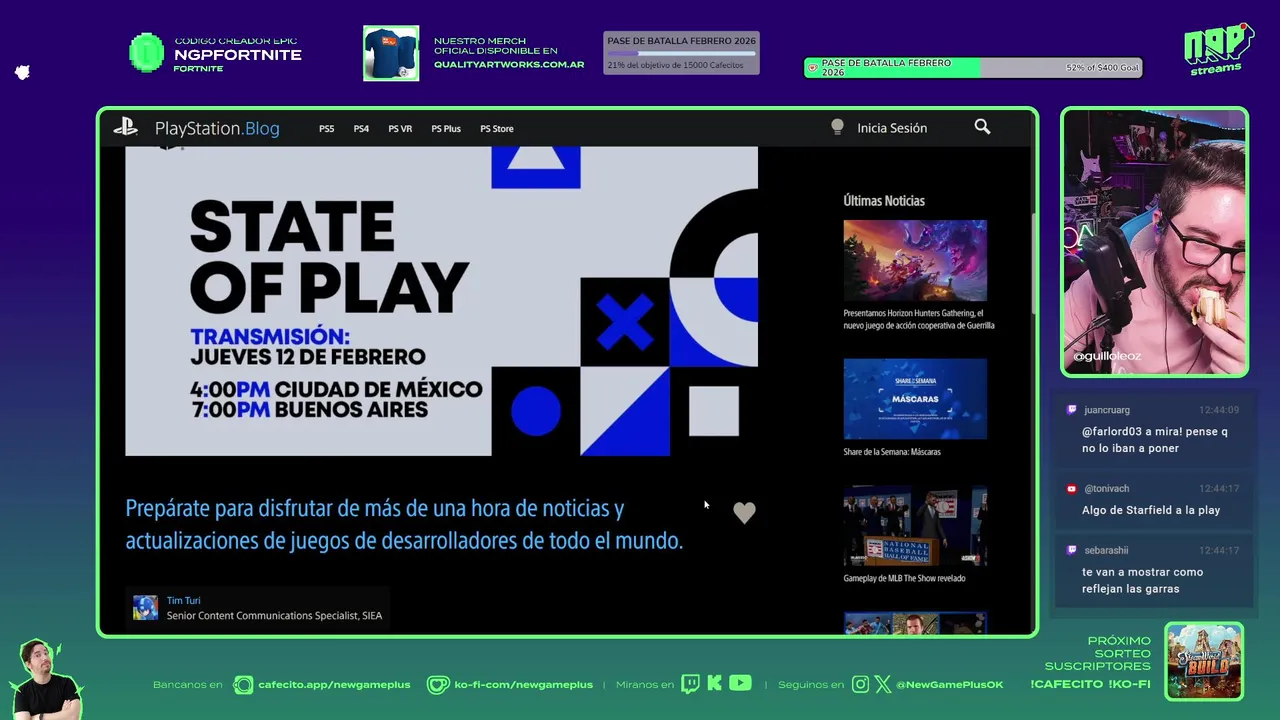Click juancruarg's Twitch chat icon

(x=1072, y=410)
